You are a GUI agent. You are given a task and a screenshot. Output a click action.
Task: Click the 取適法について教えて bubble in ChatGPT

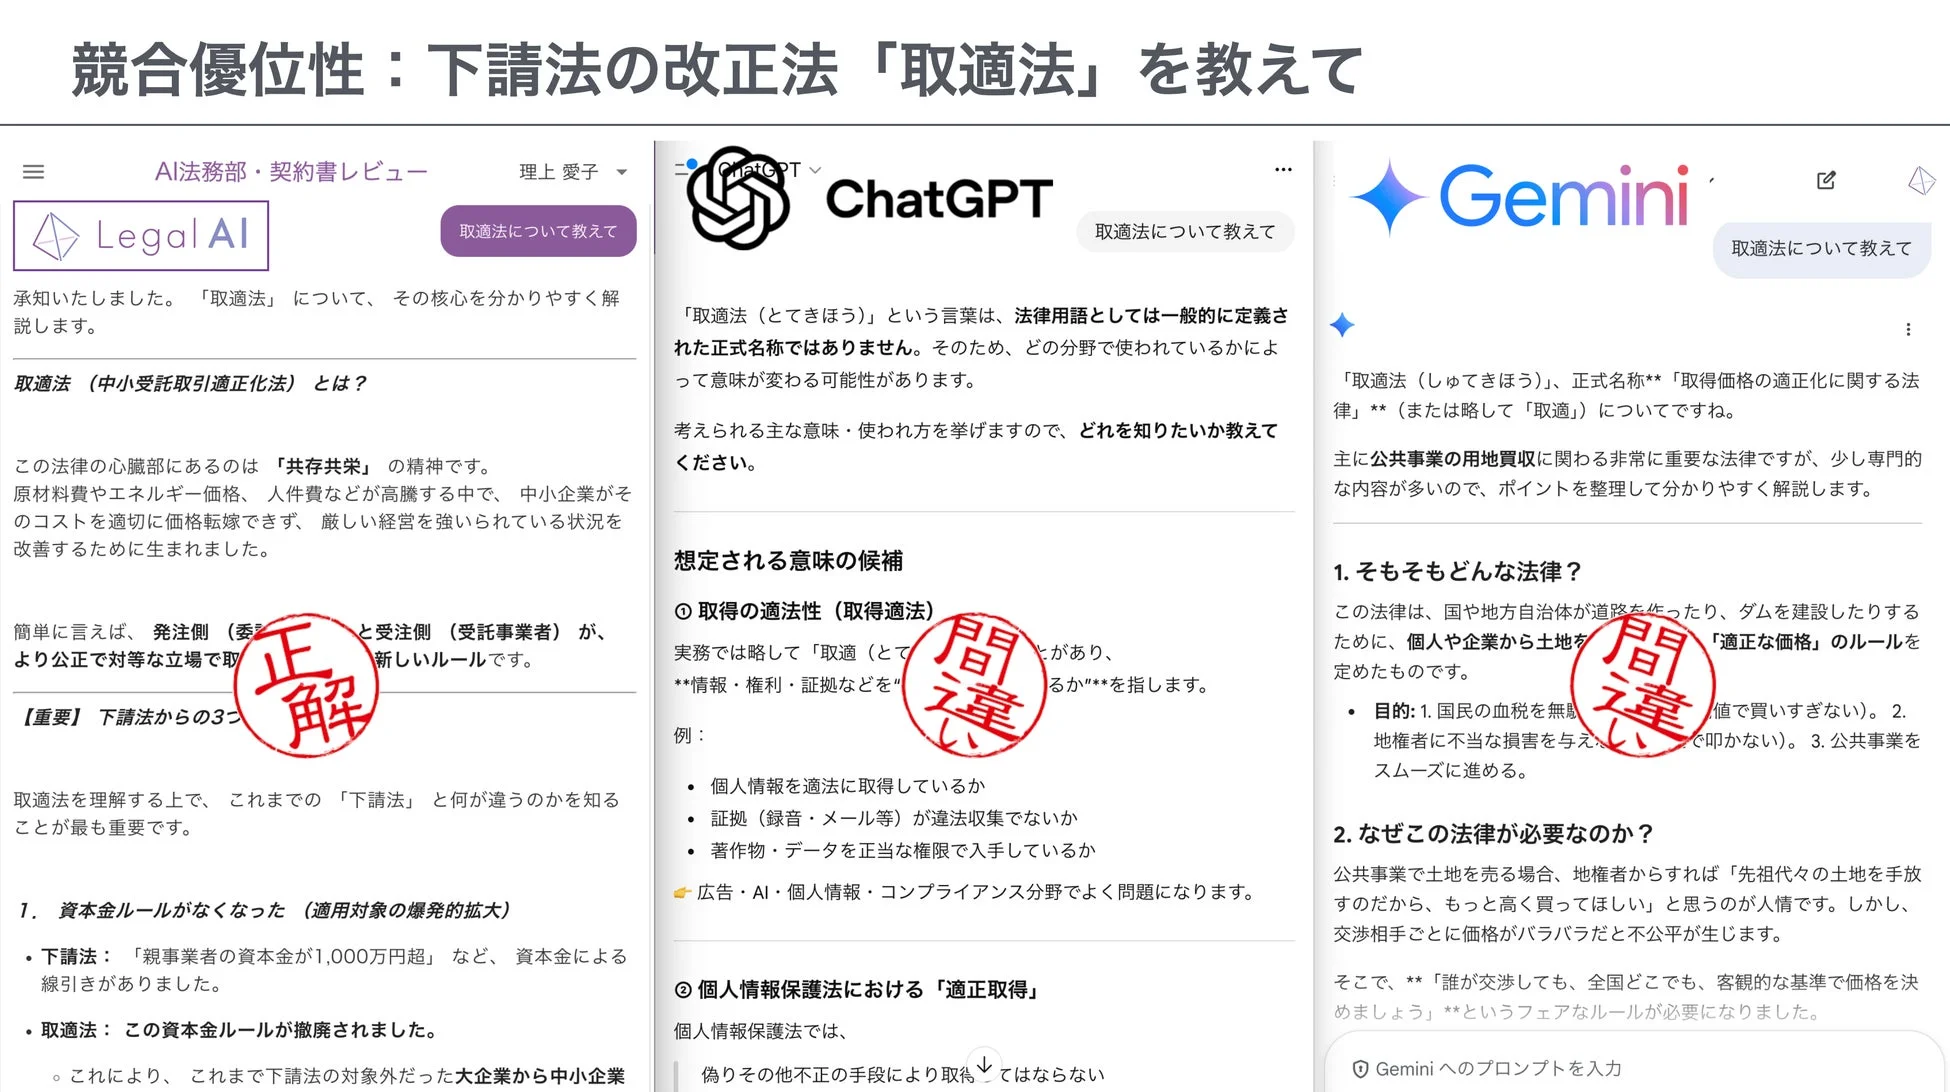[1185, 231]
